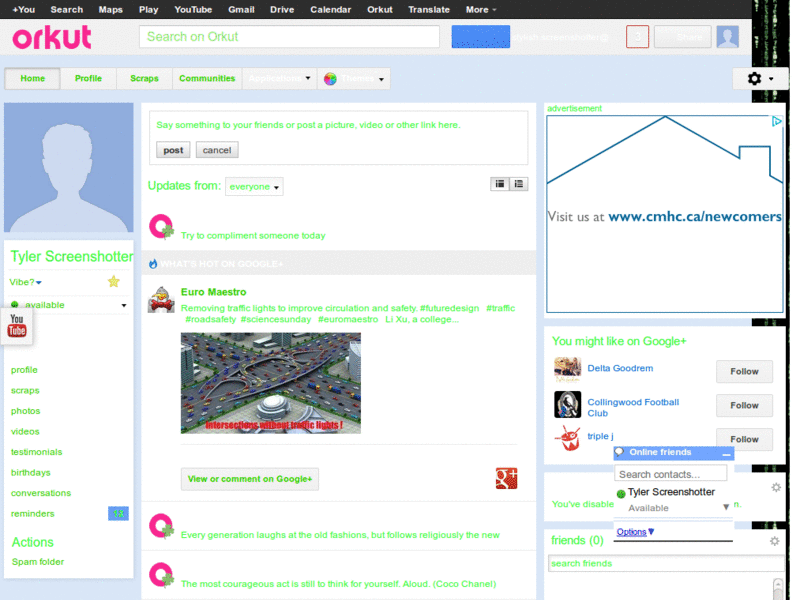Click the yellow star beside Vibe

coord(113,281)
